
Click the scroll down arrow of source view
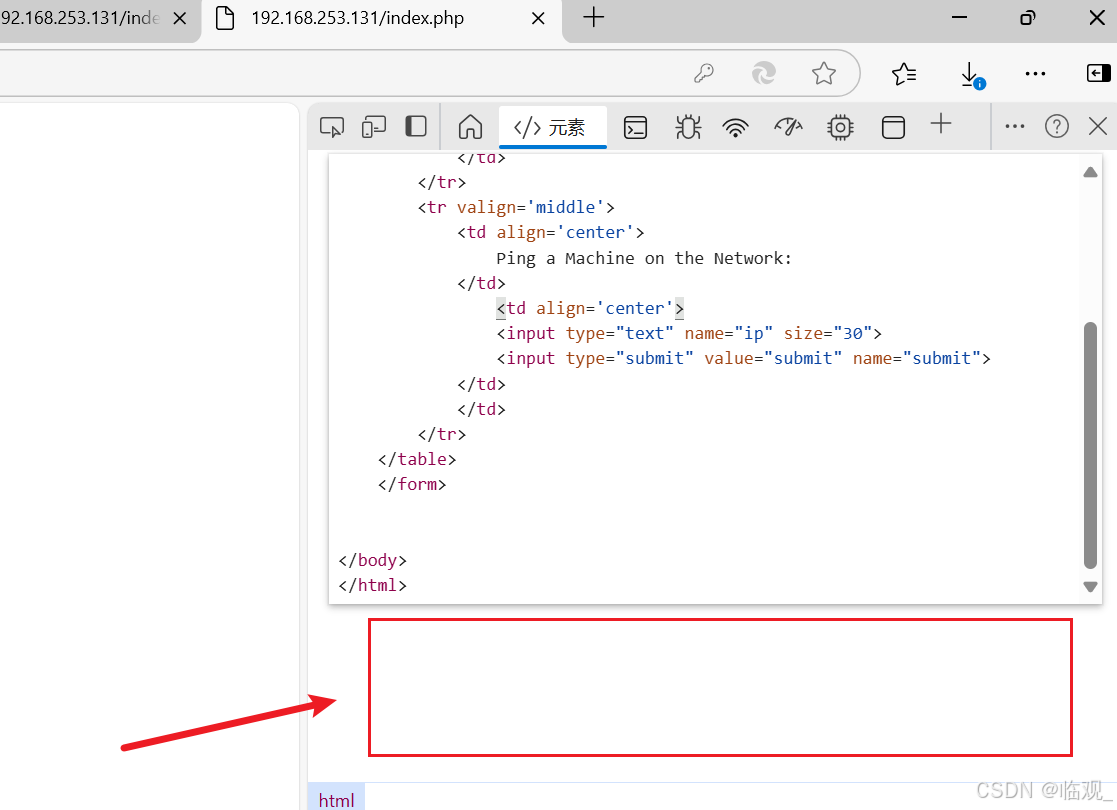pyautogui.click(x=1090, y=586)
